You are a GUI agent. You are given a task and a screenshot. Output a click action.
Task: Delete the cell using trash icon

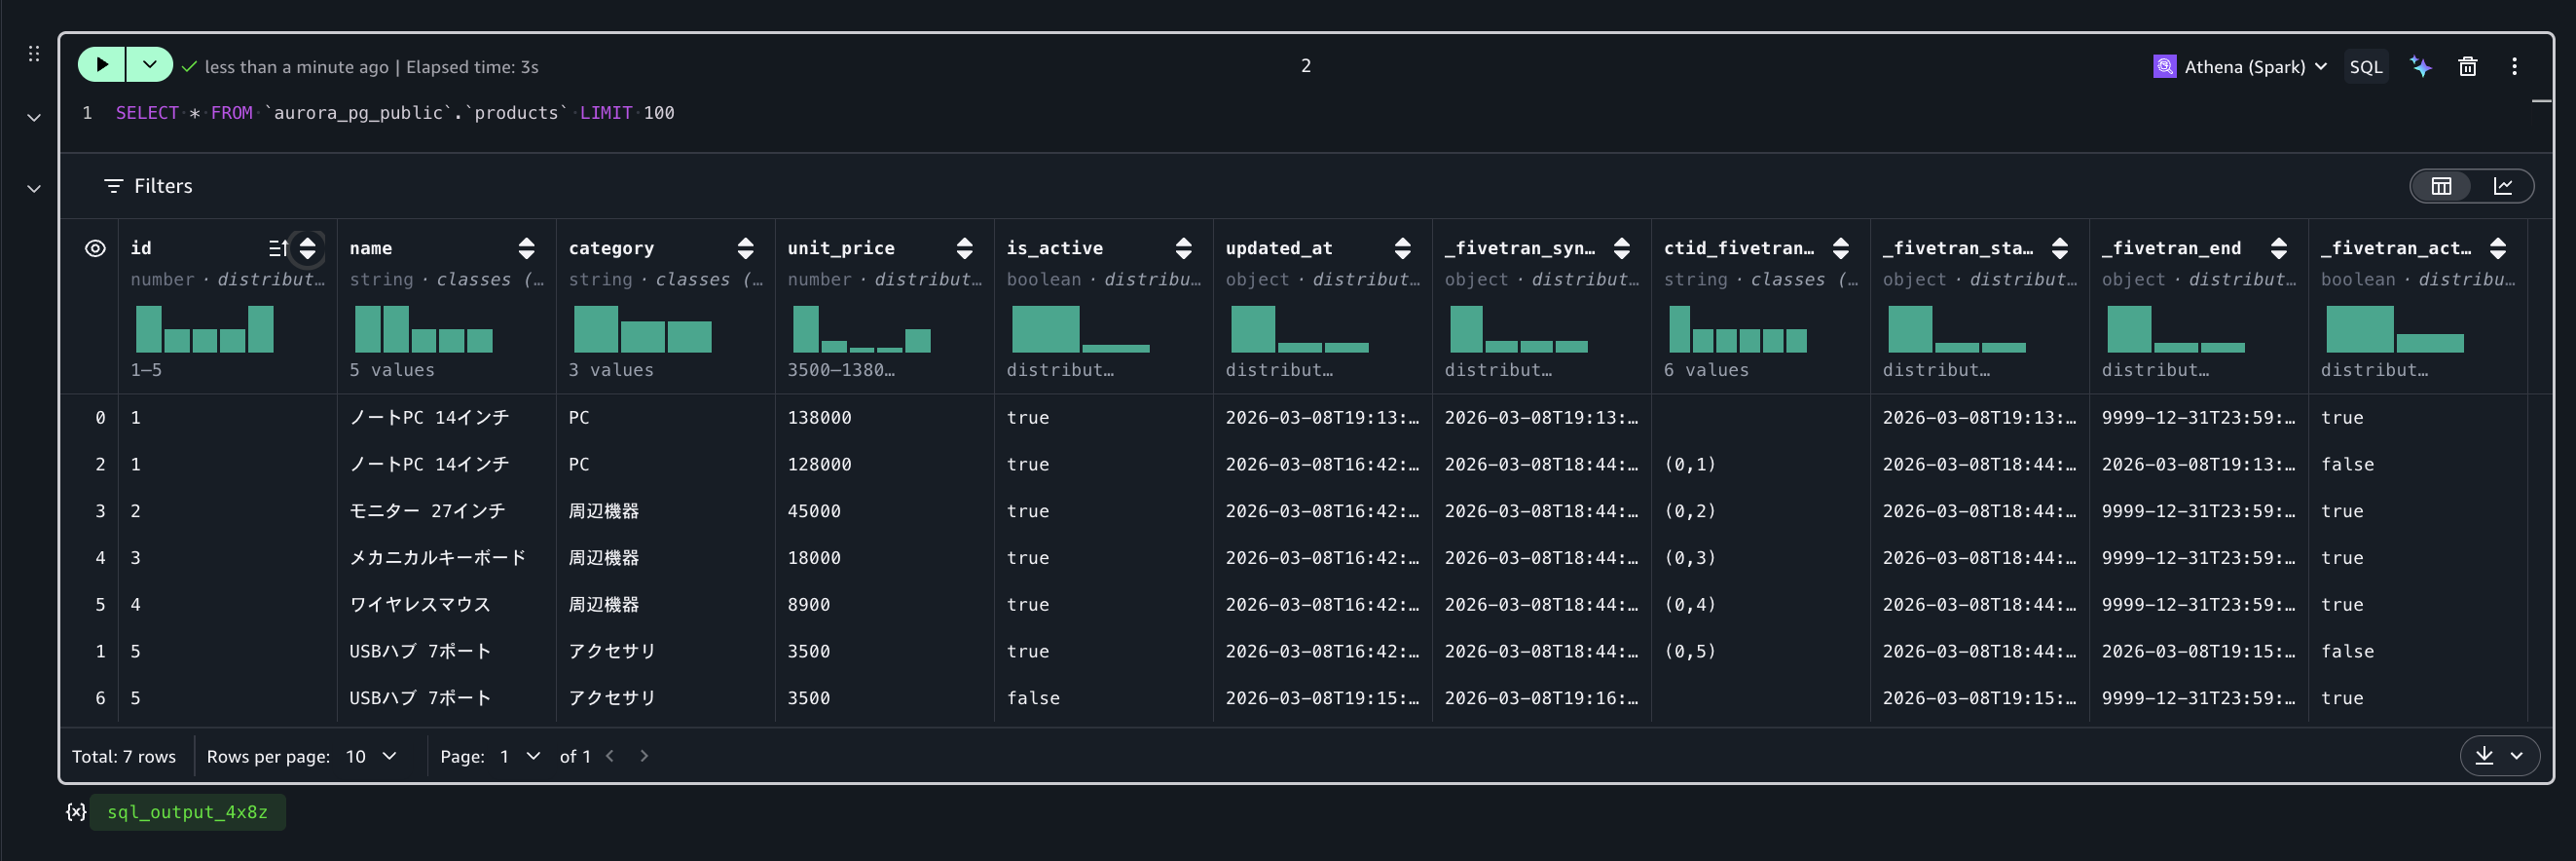click(x=2467, y=67)
